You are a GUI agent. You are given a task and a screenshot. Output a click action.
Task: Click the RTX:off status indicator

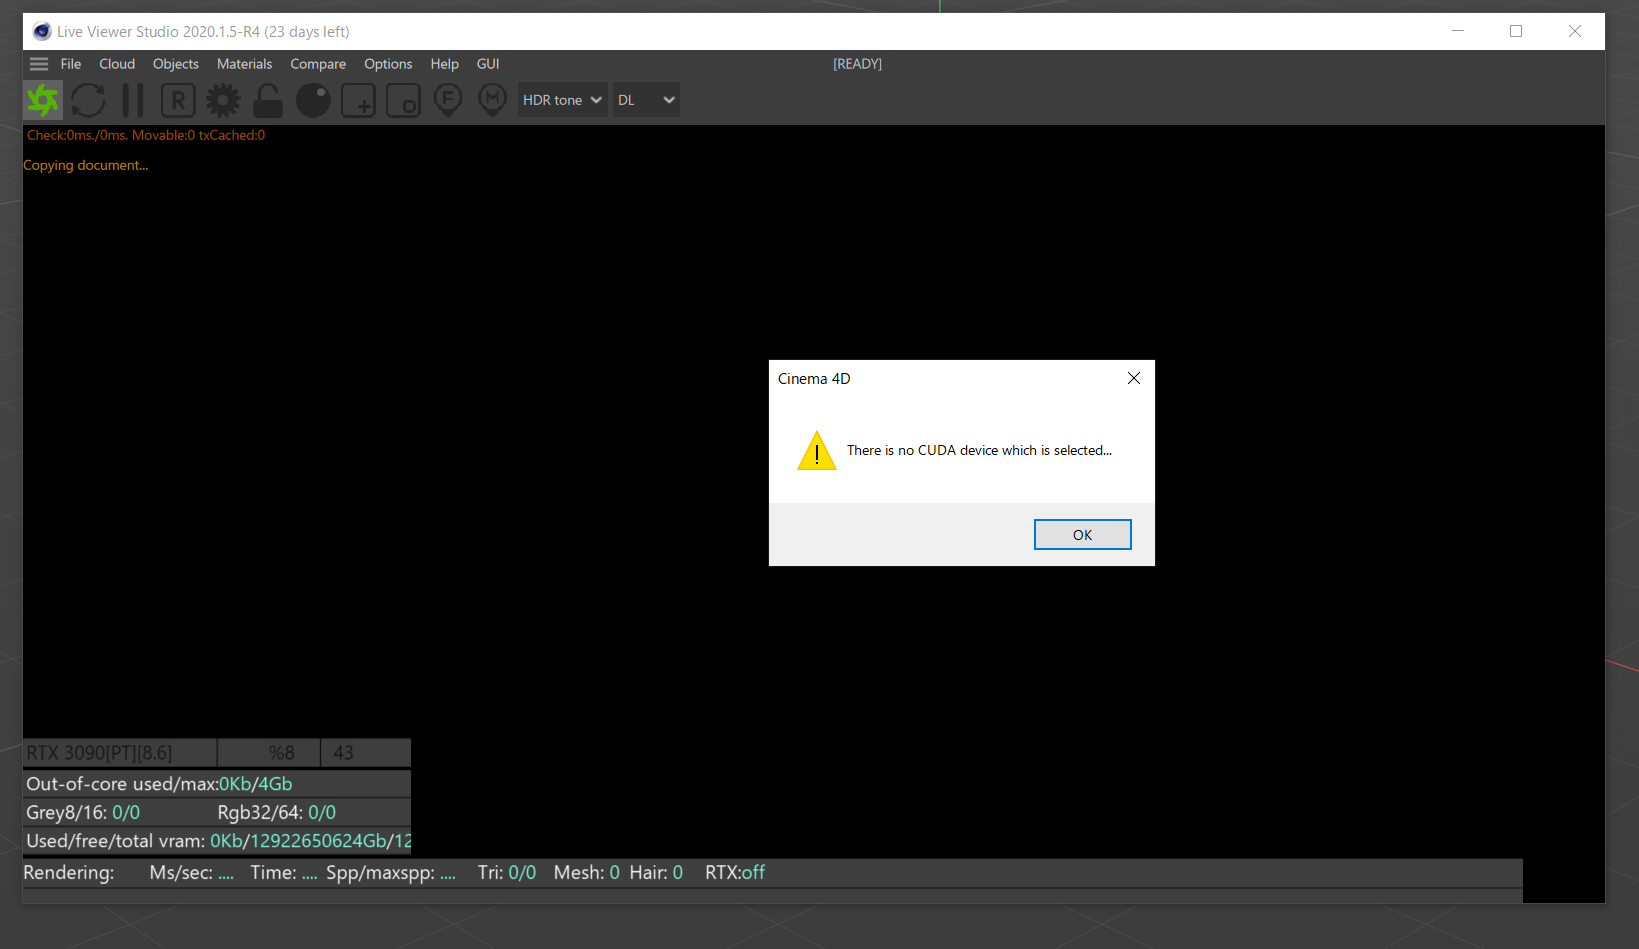coord(735,873)
